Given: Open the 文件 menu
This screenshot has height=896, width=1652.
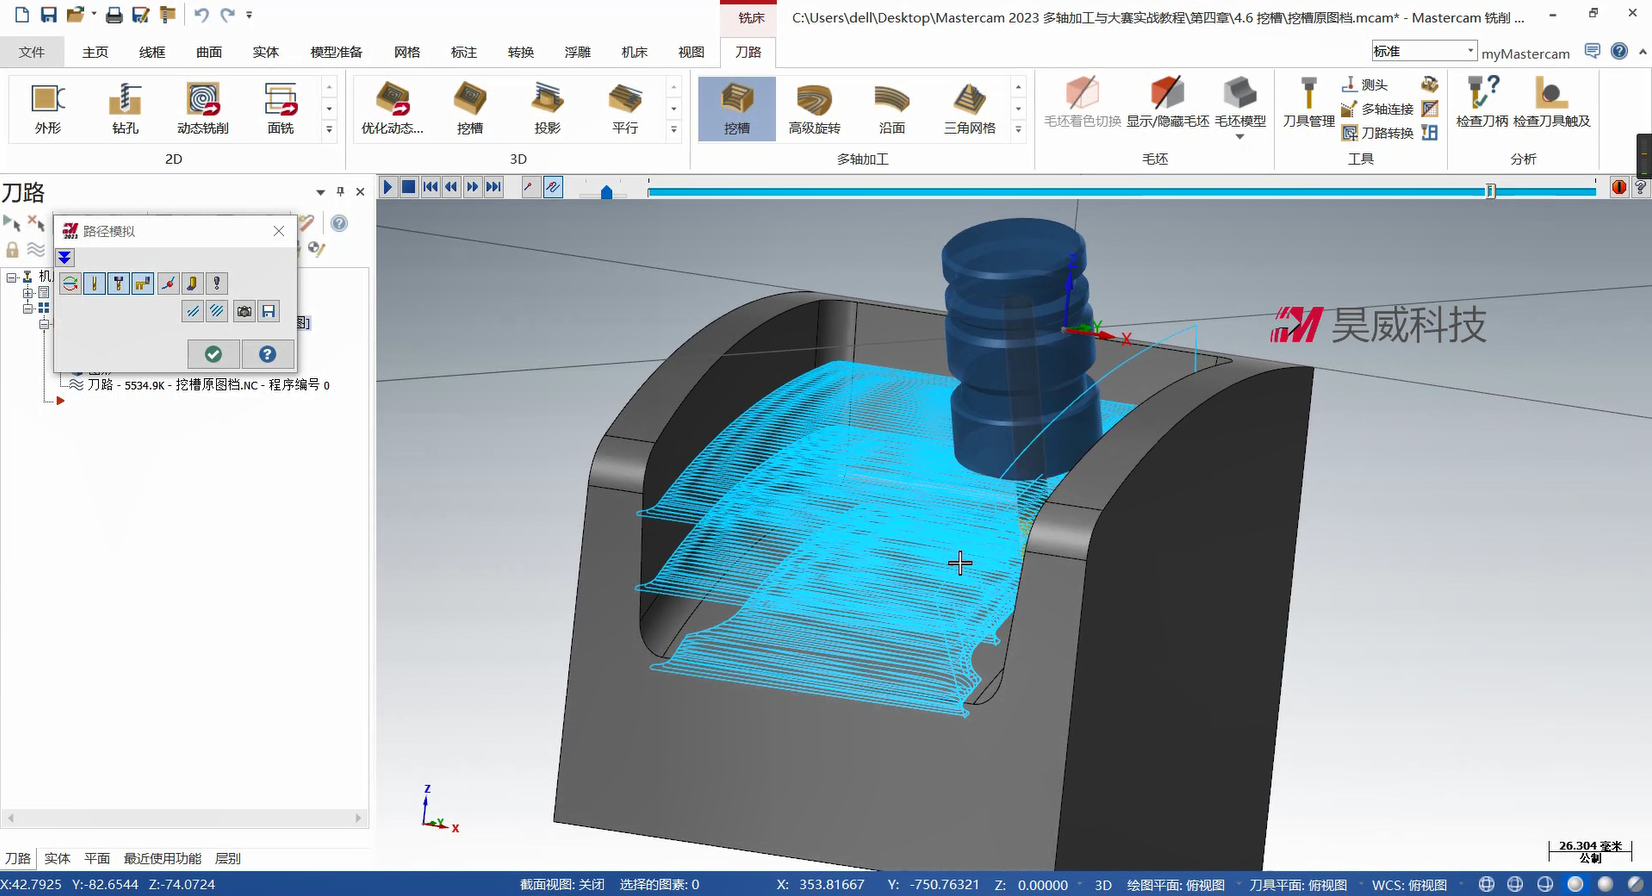Looking at the screenshot, I should pyautogui.click(x=32, y=52).
